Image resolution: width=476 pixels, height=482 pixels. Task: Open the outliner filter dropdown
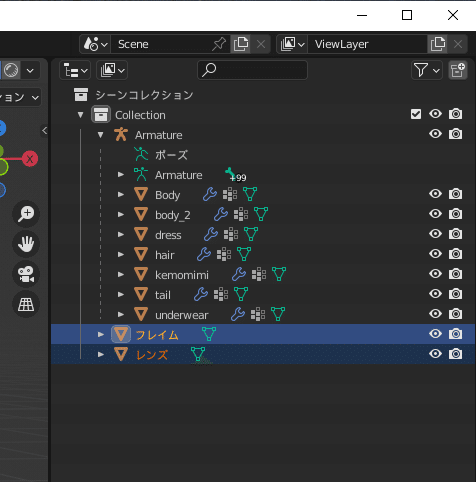point(427,70)
